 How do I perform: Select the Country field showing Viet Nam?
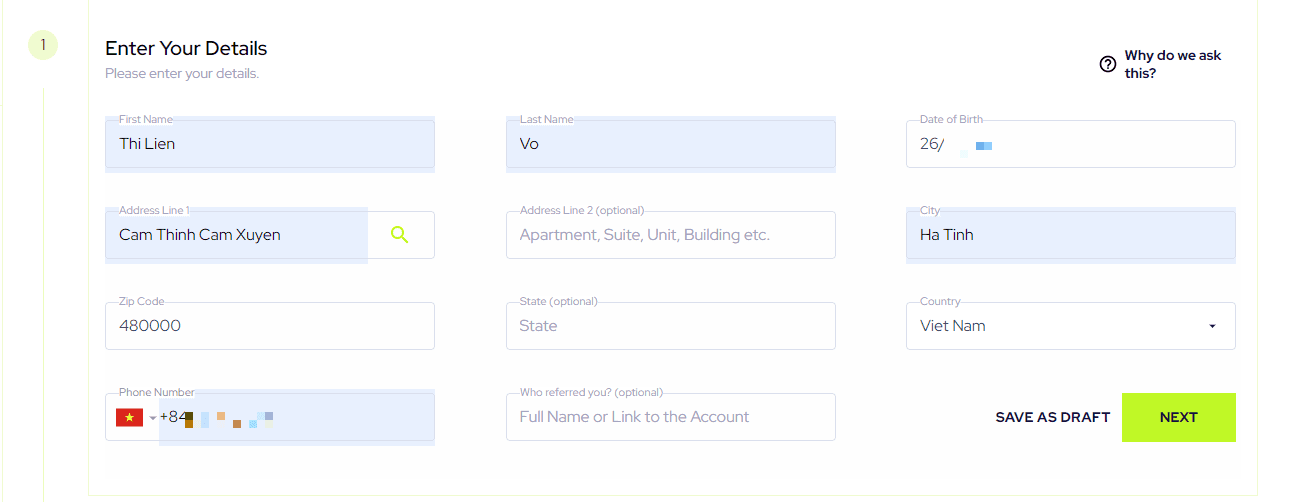coord(1071,326)
